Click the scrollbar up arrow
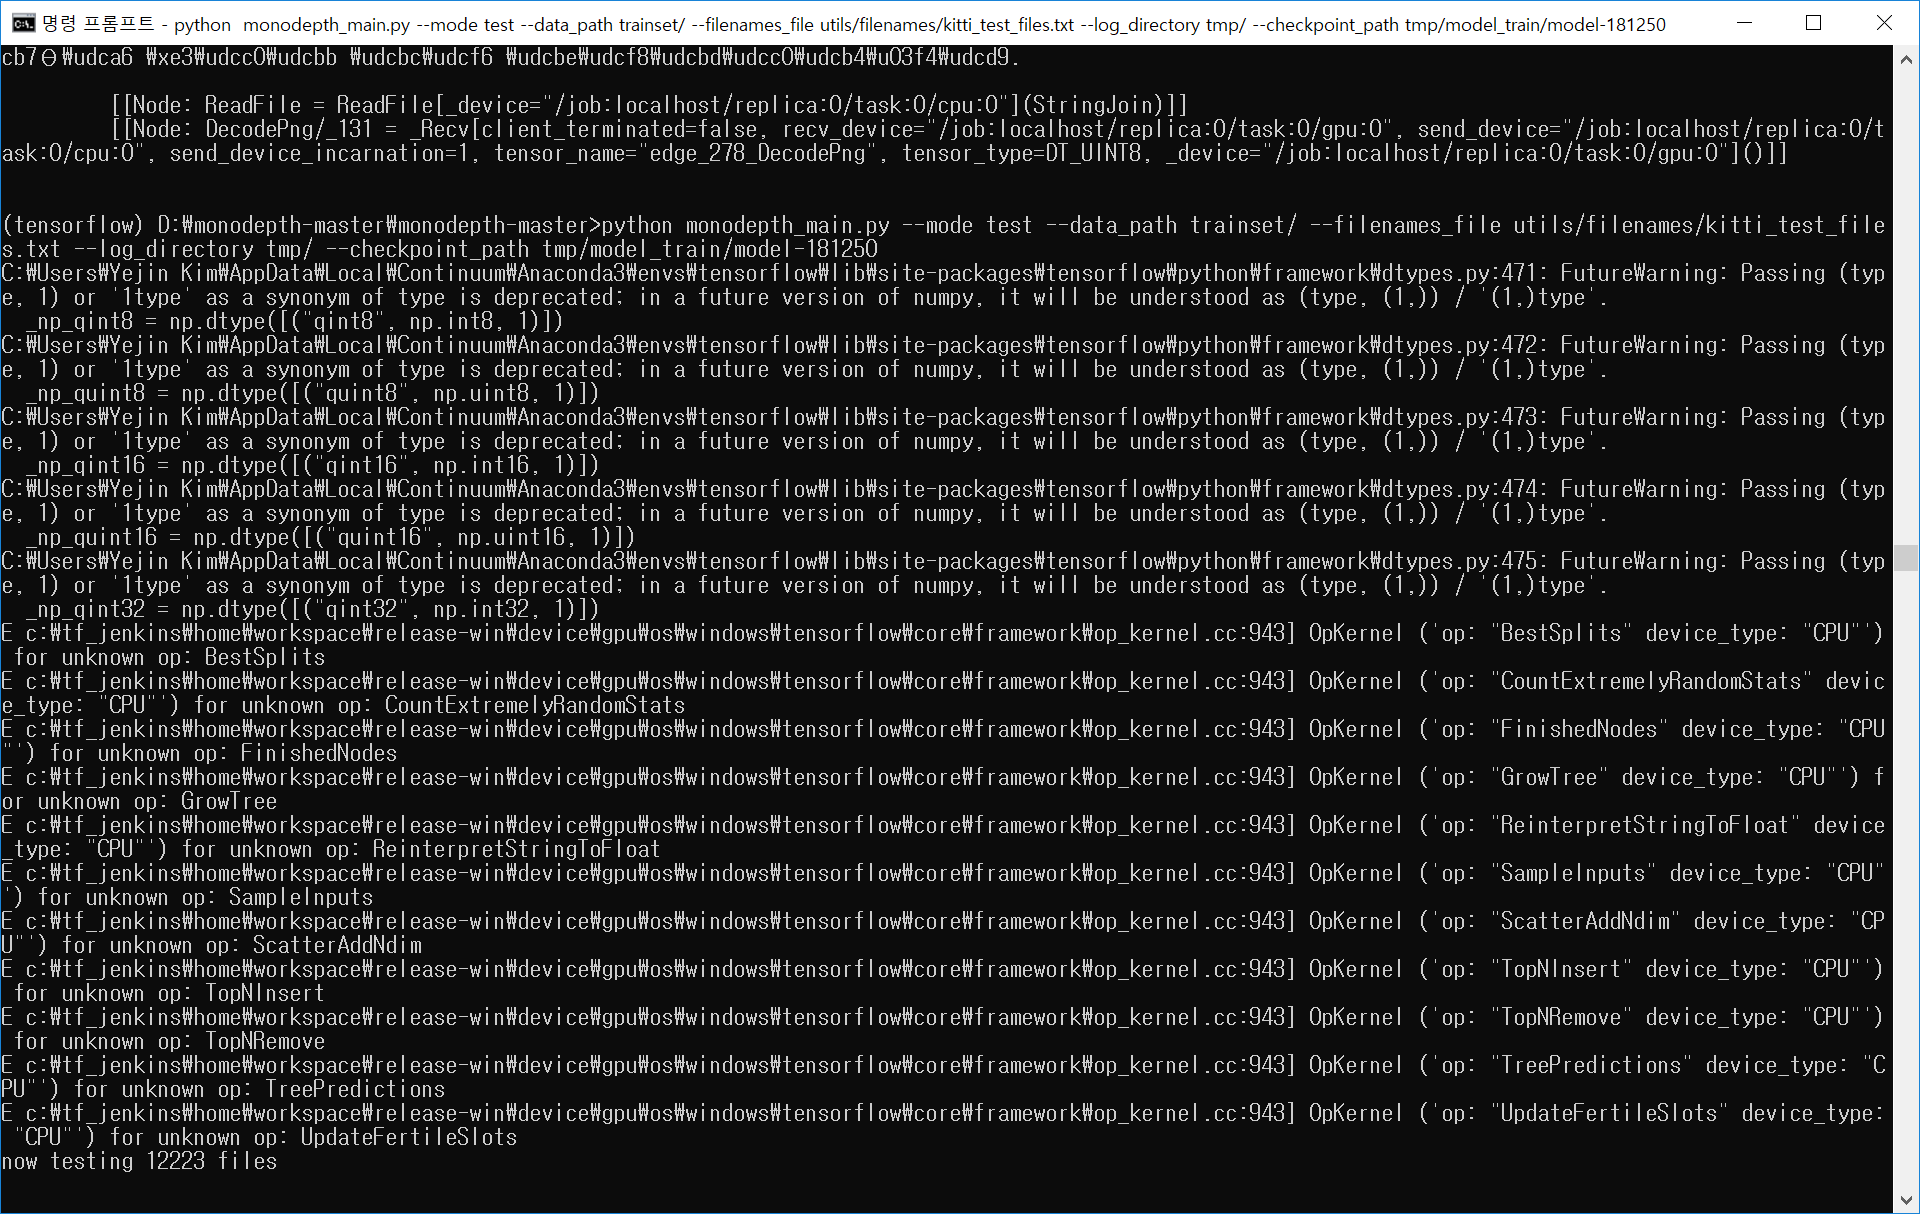This screenshot has height=1214, width=1920. coord(1906,59)
